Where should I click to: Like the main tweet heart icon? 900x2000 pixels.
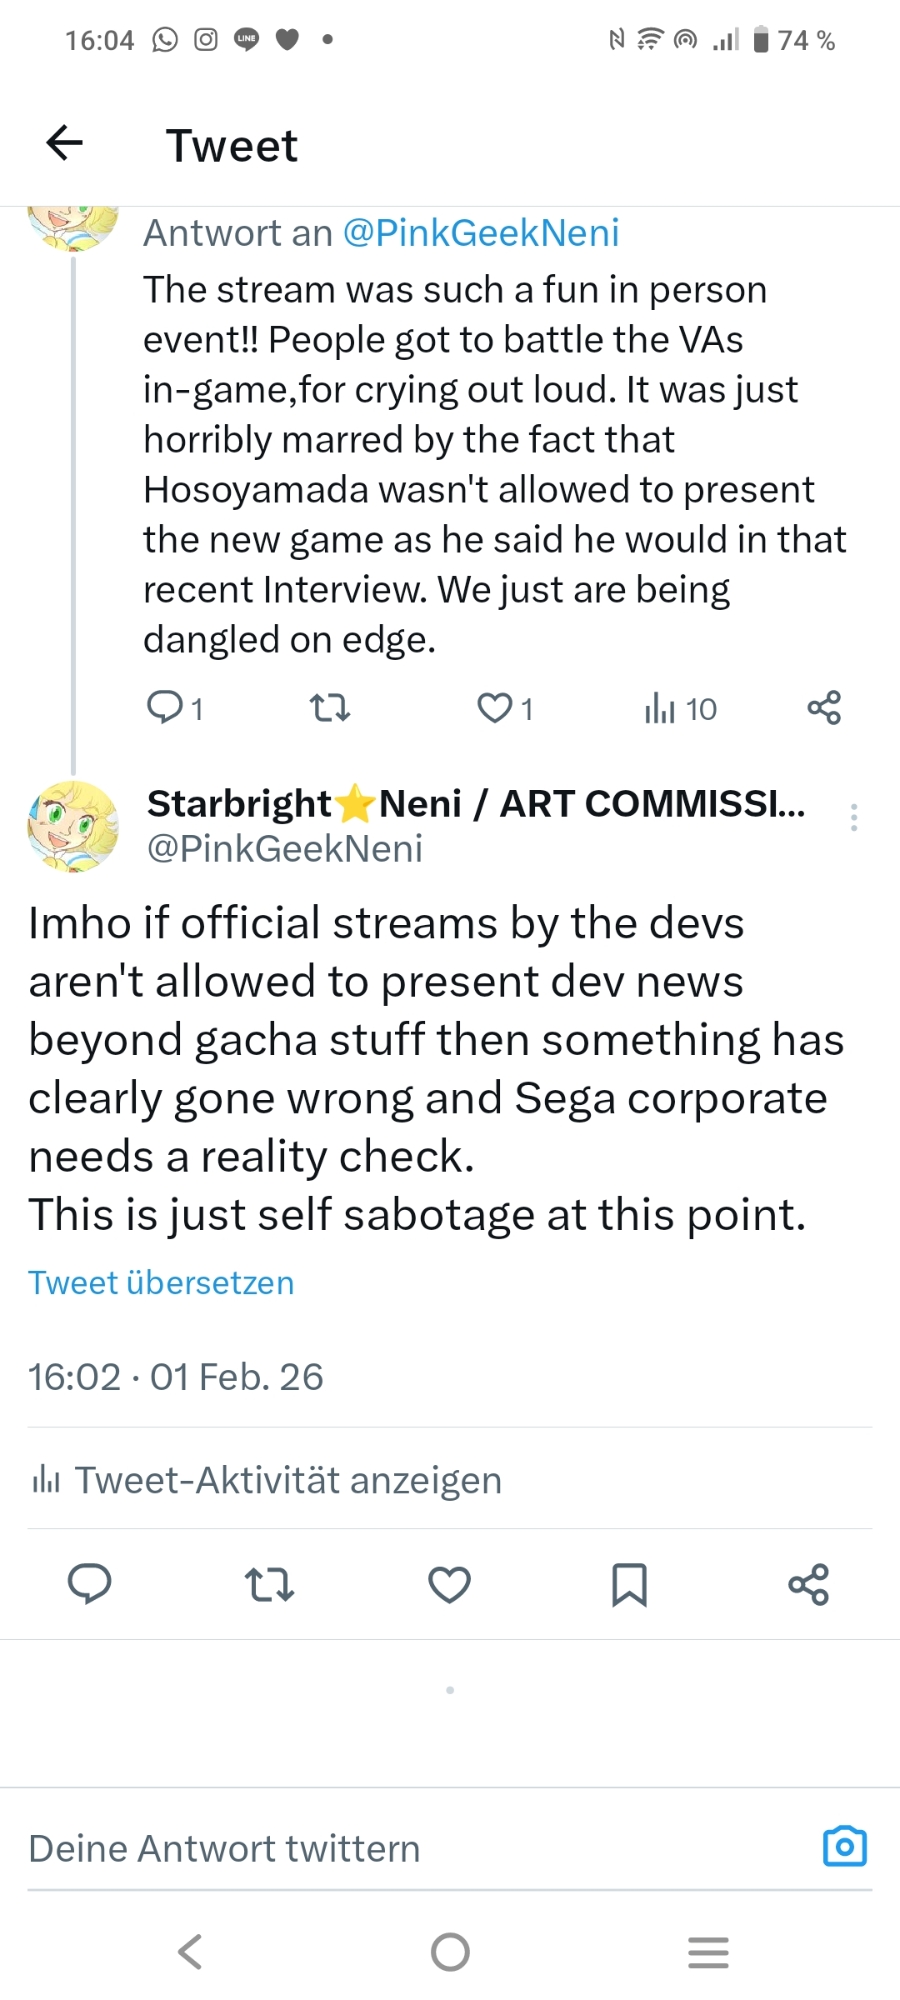coord(449,1585)
